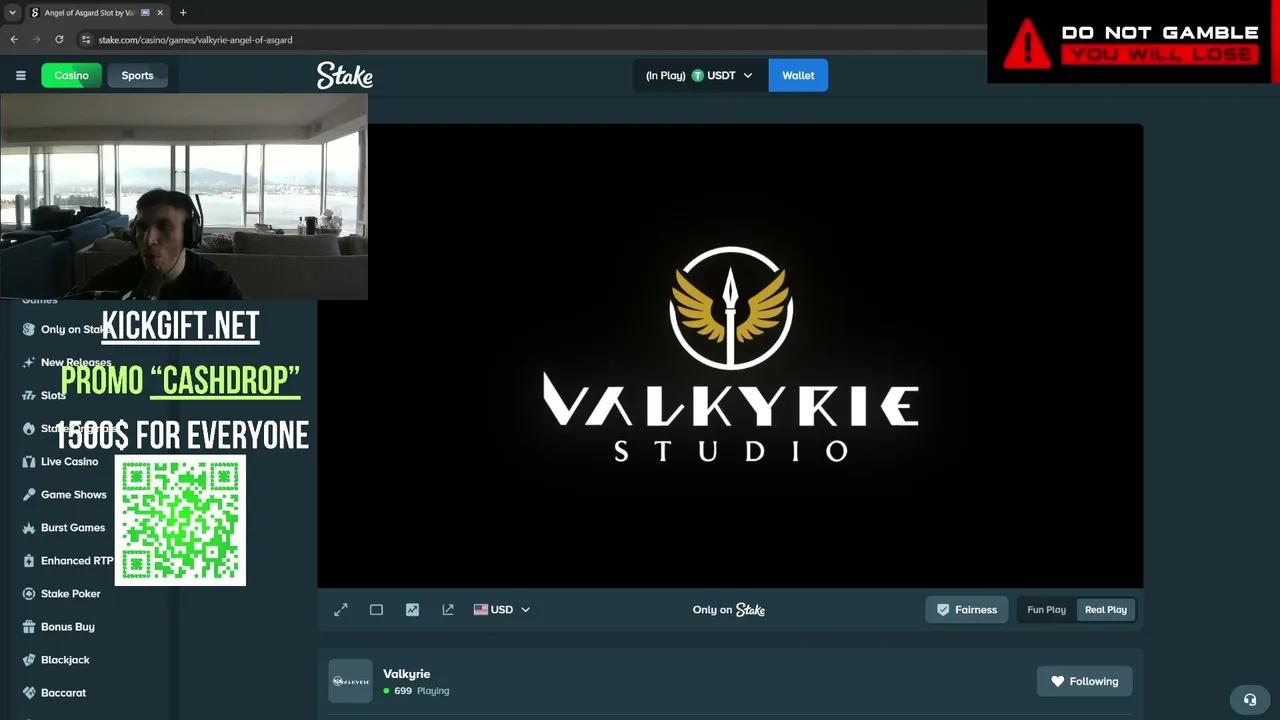Open the Wallet

coord(798,75)
